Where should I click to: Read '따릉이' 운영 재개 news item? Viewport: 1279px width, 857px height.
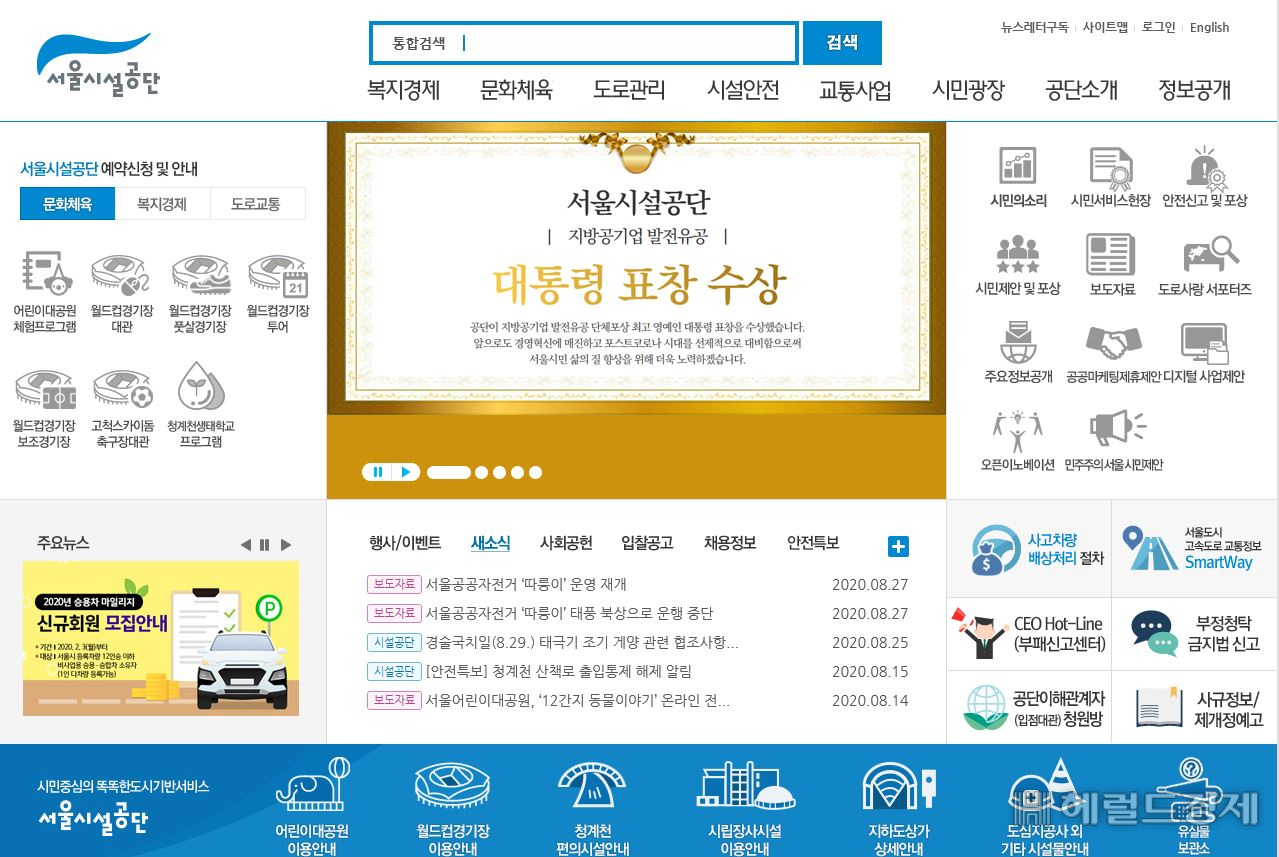[526, 584]
